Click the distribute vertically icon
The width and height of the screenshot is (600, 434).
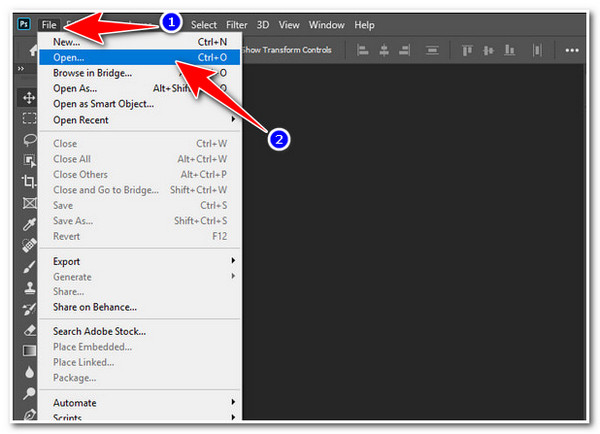coord(537,50)
